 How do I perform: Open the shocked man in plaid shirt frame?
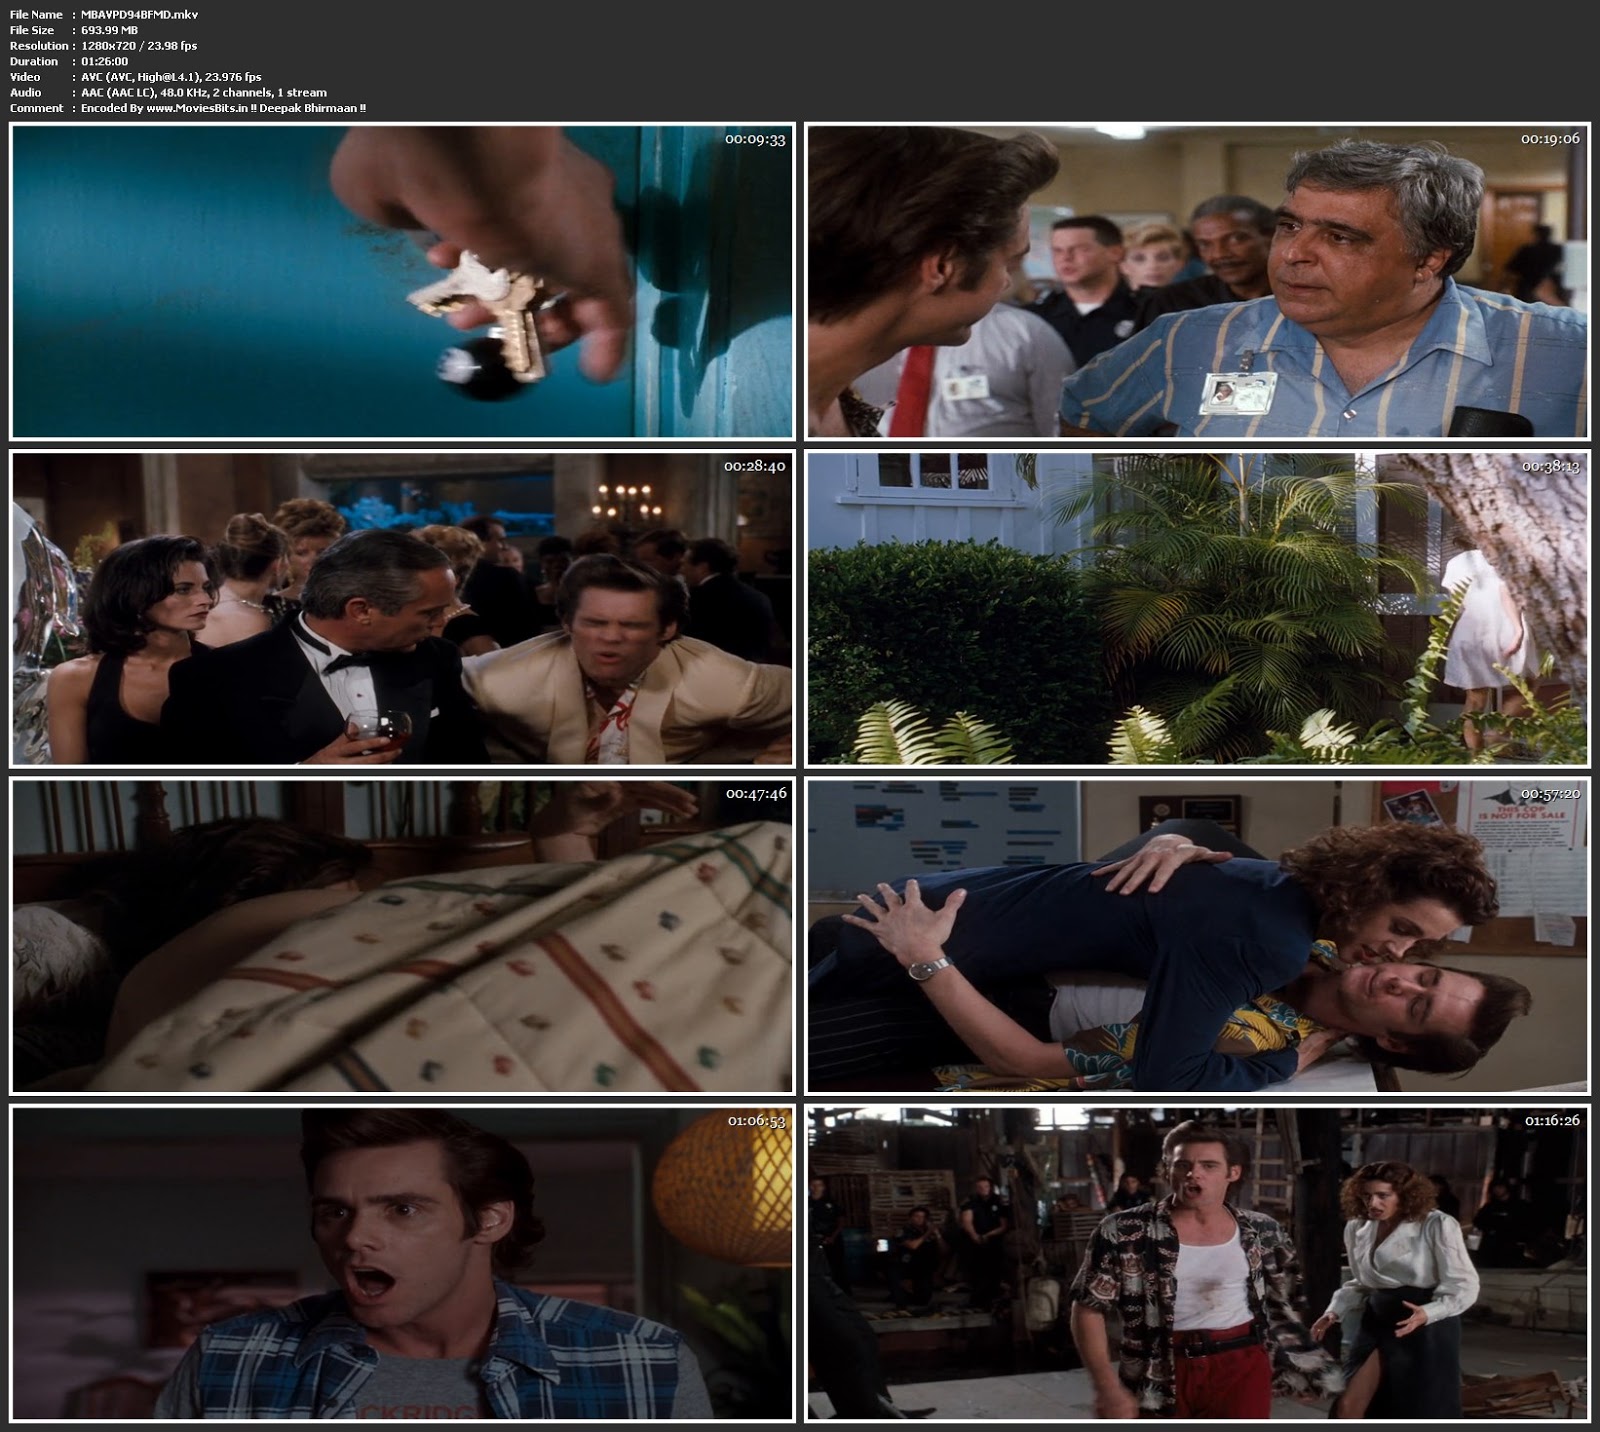pos(401,1263)
